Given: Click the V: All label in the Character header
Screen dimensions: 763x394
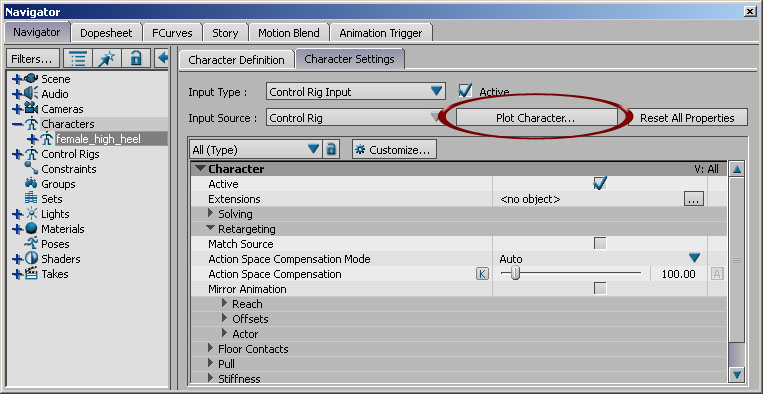Looking at the screenshot, I should (706, 169).
